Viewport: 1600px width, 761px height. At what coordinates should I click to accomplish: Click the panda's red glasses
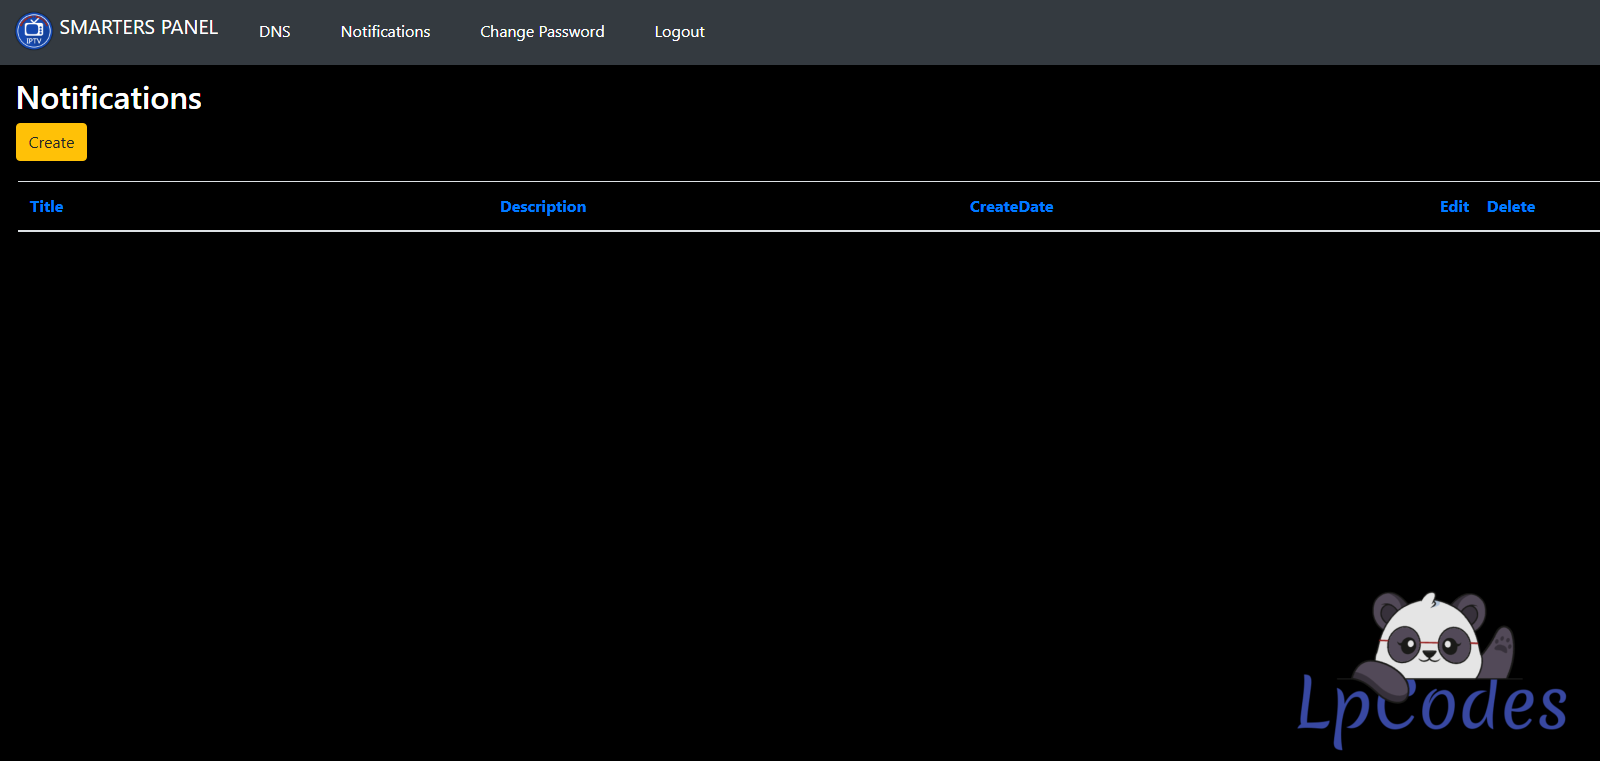(x=1428, y=643)
